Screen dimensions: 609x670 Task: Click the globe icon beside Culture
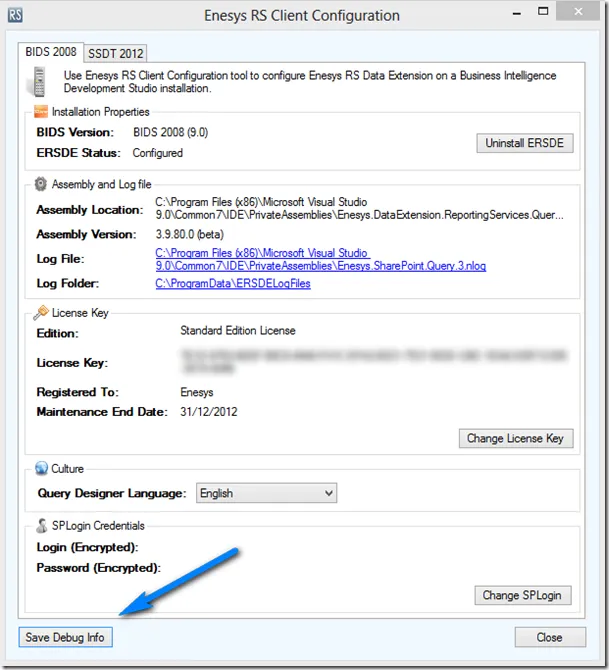tap(41, 468)
